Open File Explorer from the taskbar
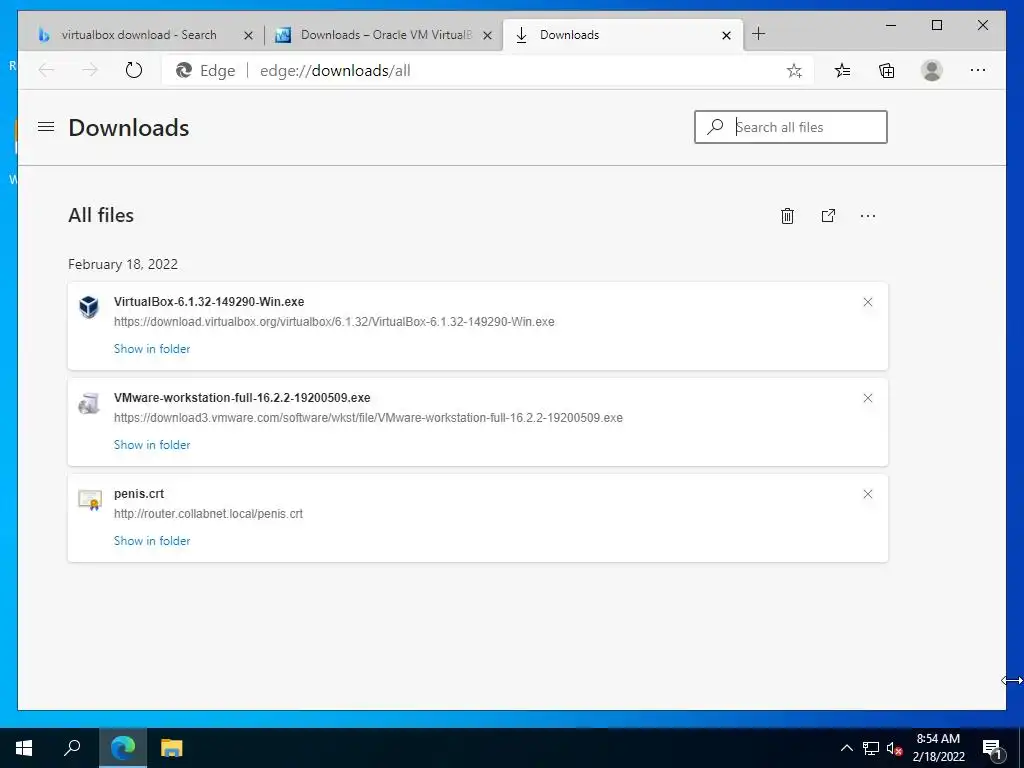This screenshot has width=1024, height=768. tap(172, 748)
